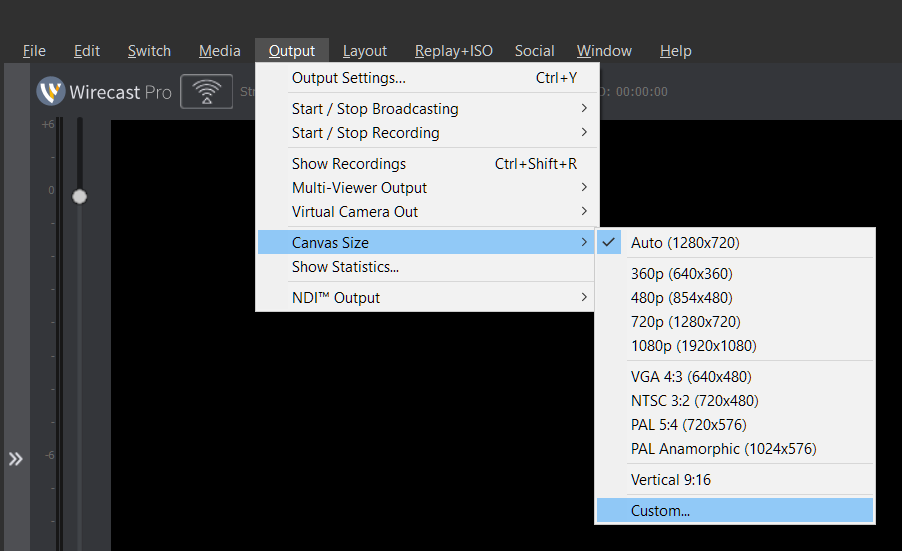Open the Help menu
The width and height of the screenshot is (902, 551).
[x=675, y=51]
